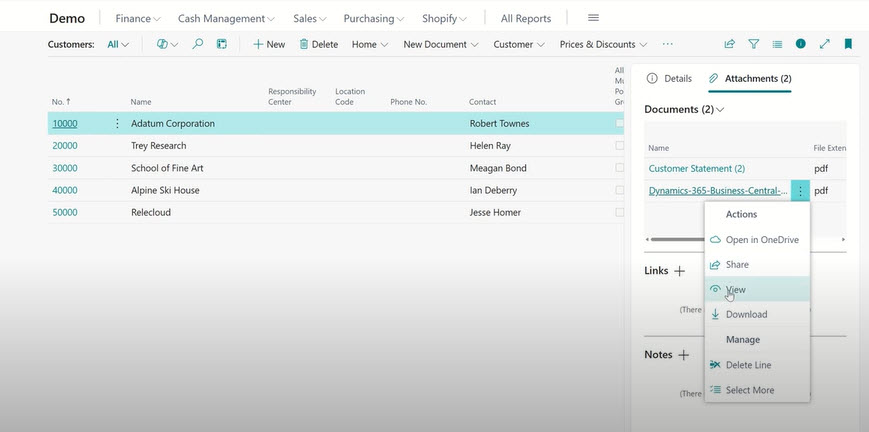
Task: Tick the checkbox in Relecloud row
Action: pos(620,212)
